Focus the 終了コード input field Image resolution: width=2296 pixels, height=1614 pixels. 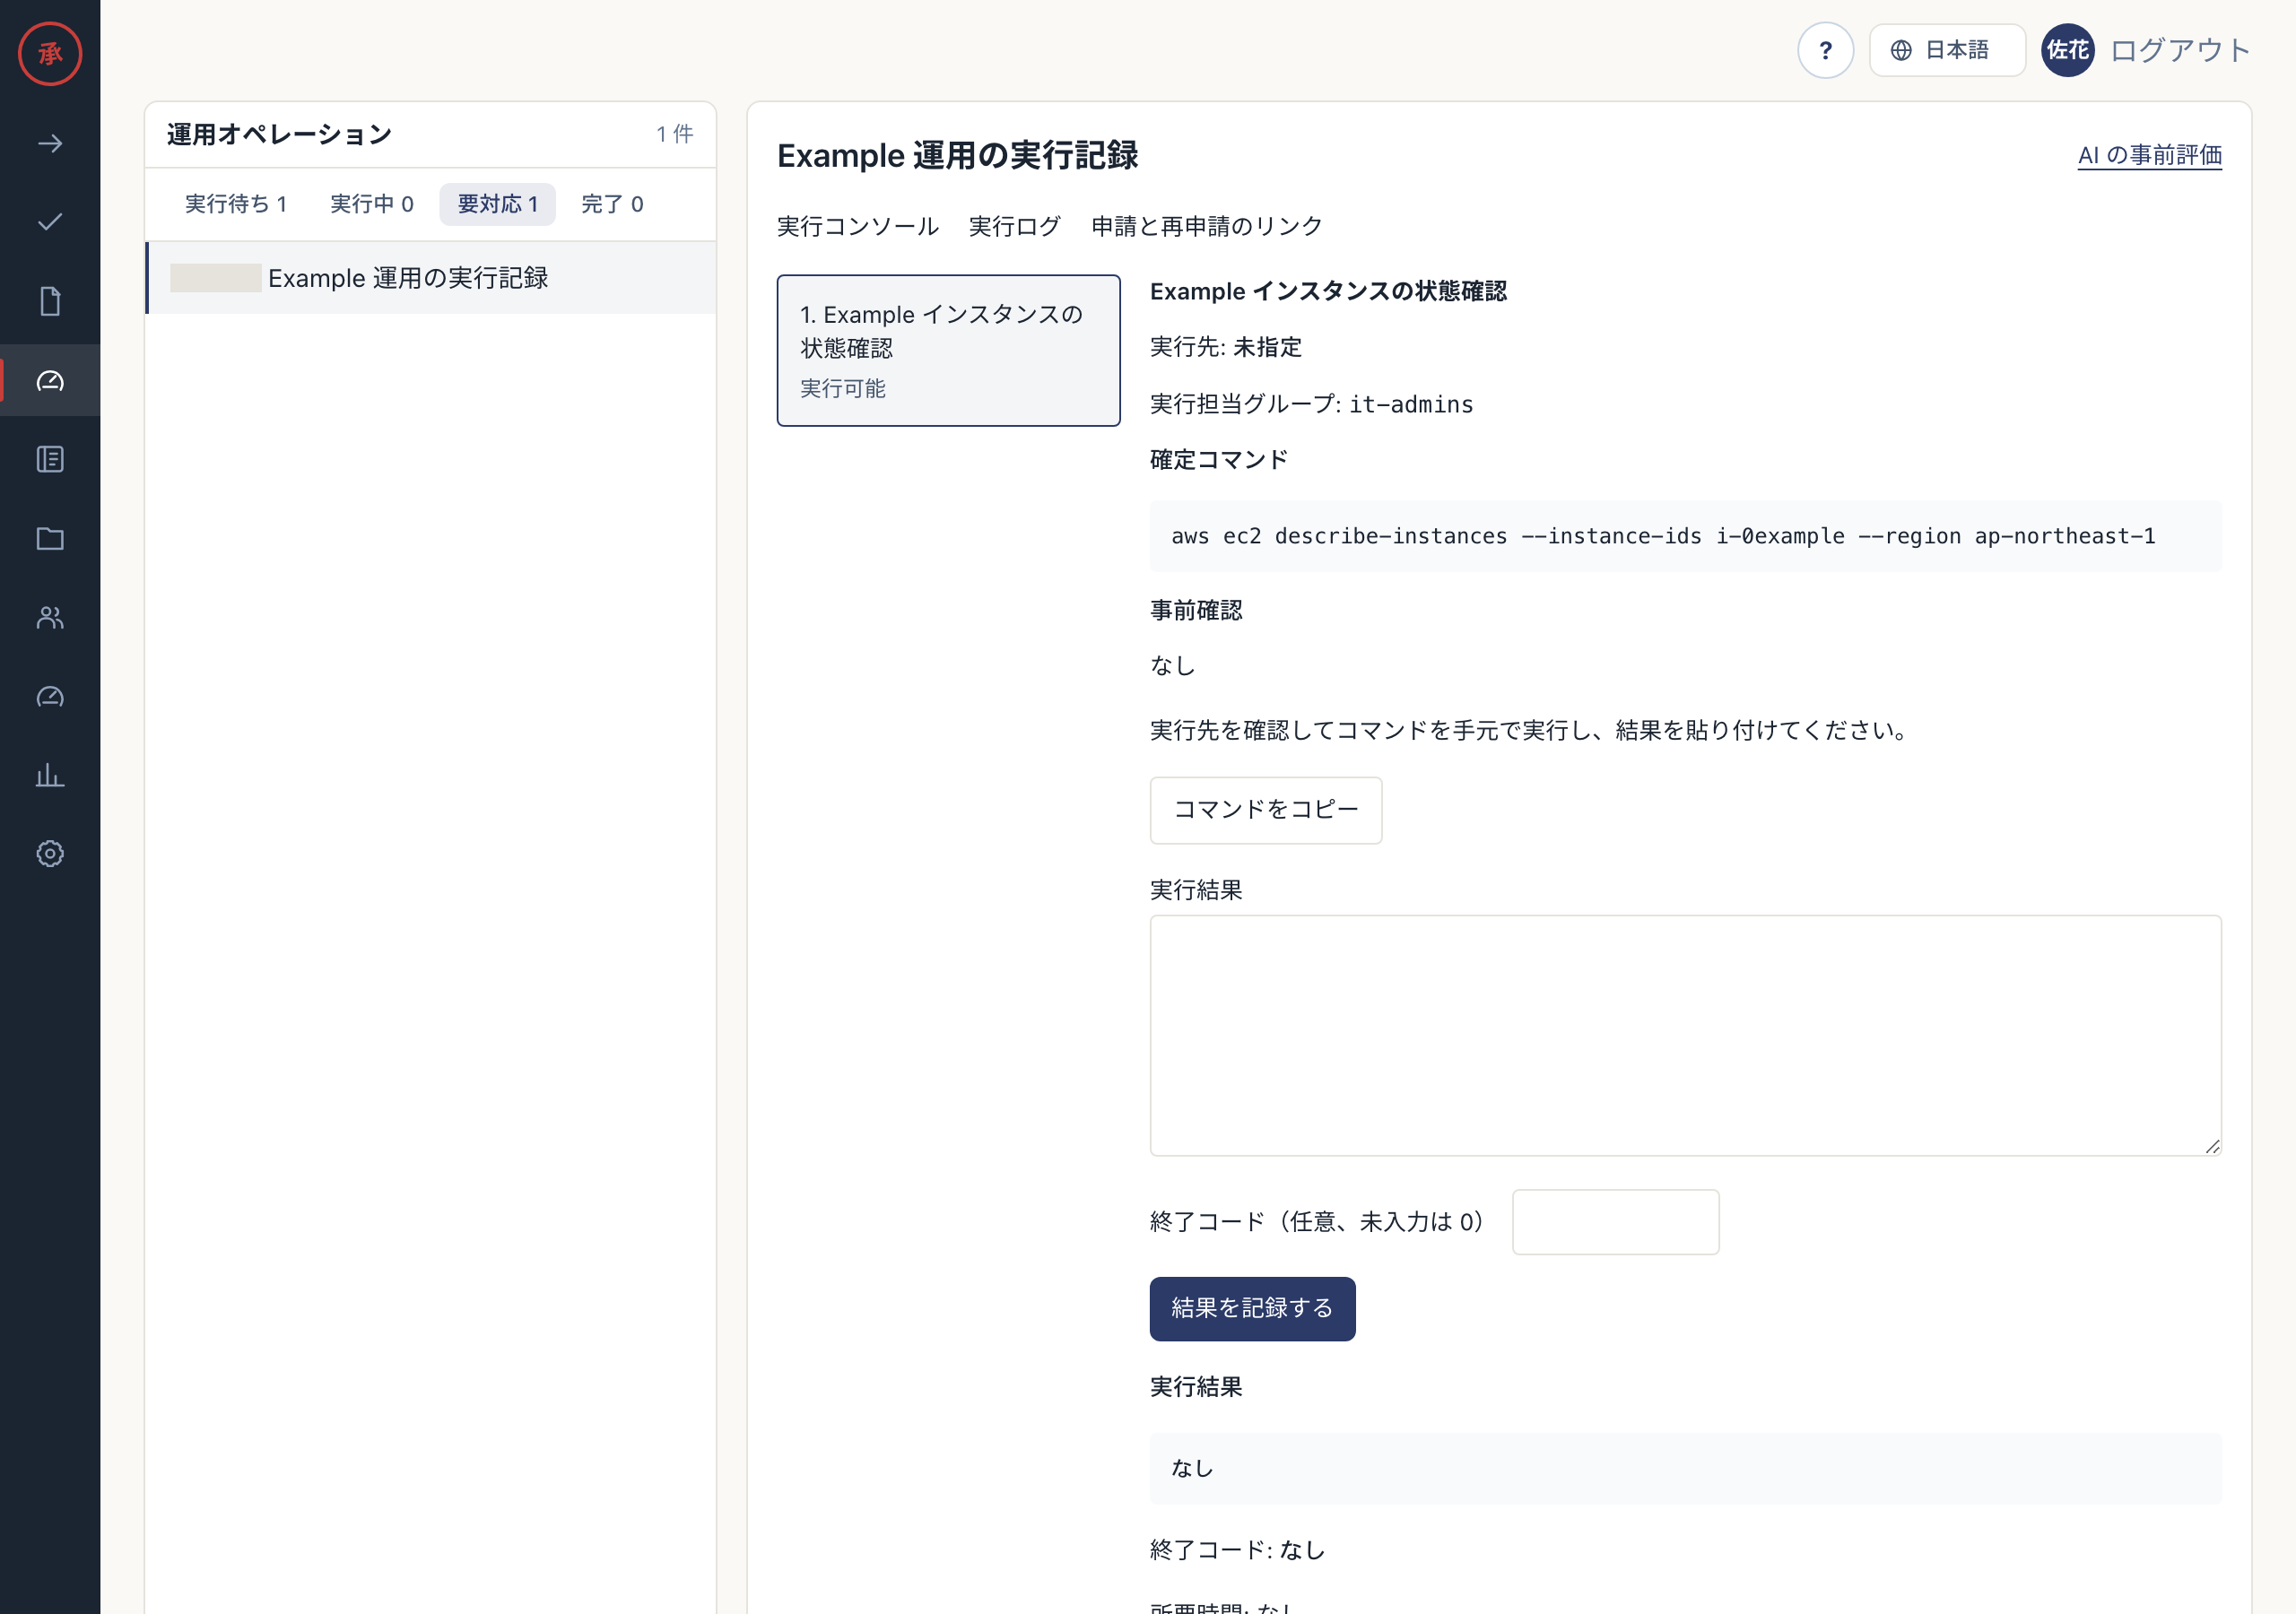[x=1615, y=1221]
